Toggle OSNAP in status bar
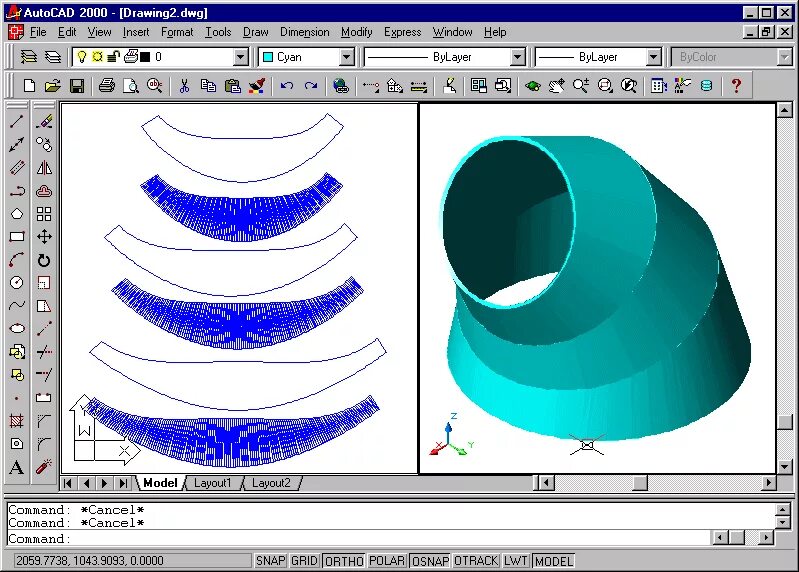The width and height of the screenshot is (799, 572). [x=430, y=561]
